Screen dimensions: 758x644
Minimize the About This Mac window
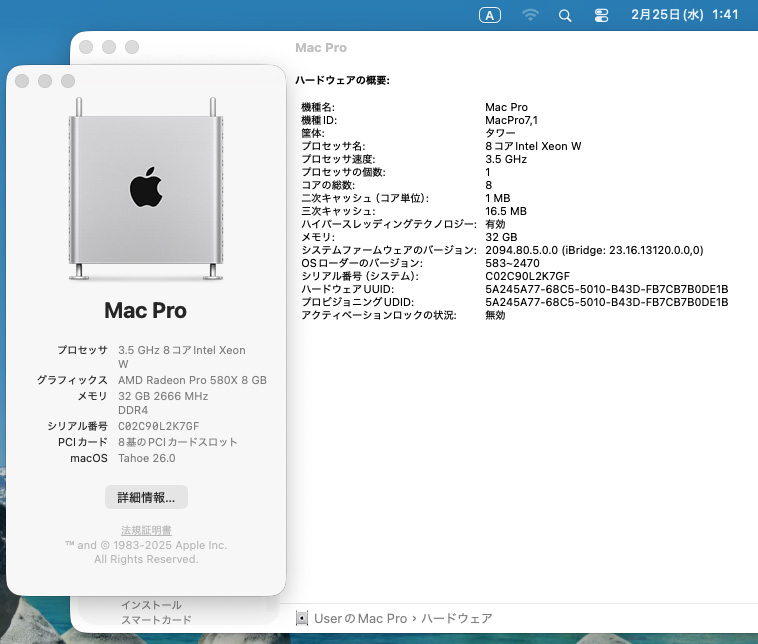point(44,81)
